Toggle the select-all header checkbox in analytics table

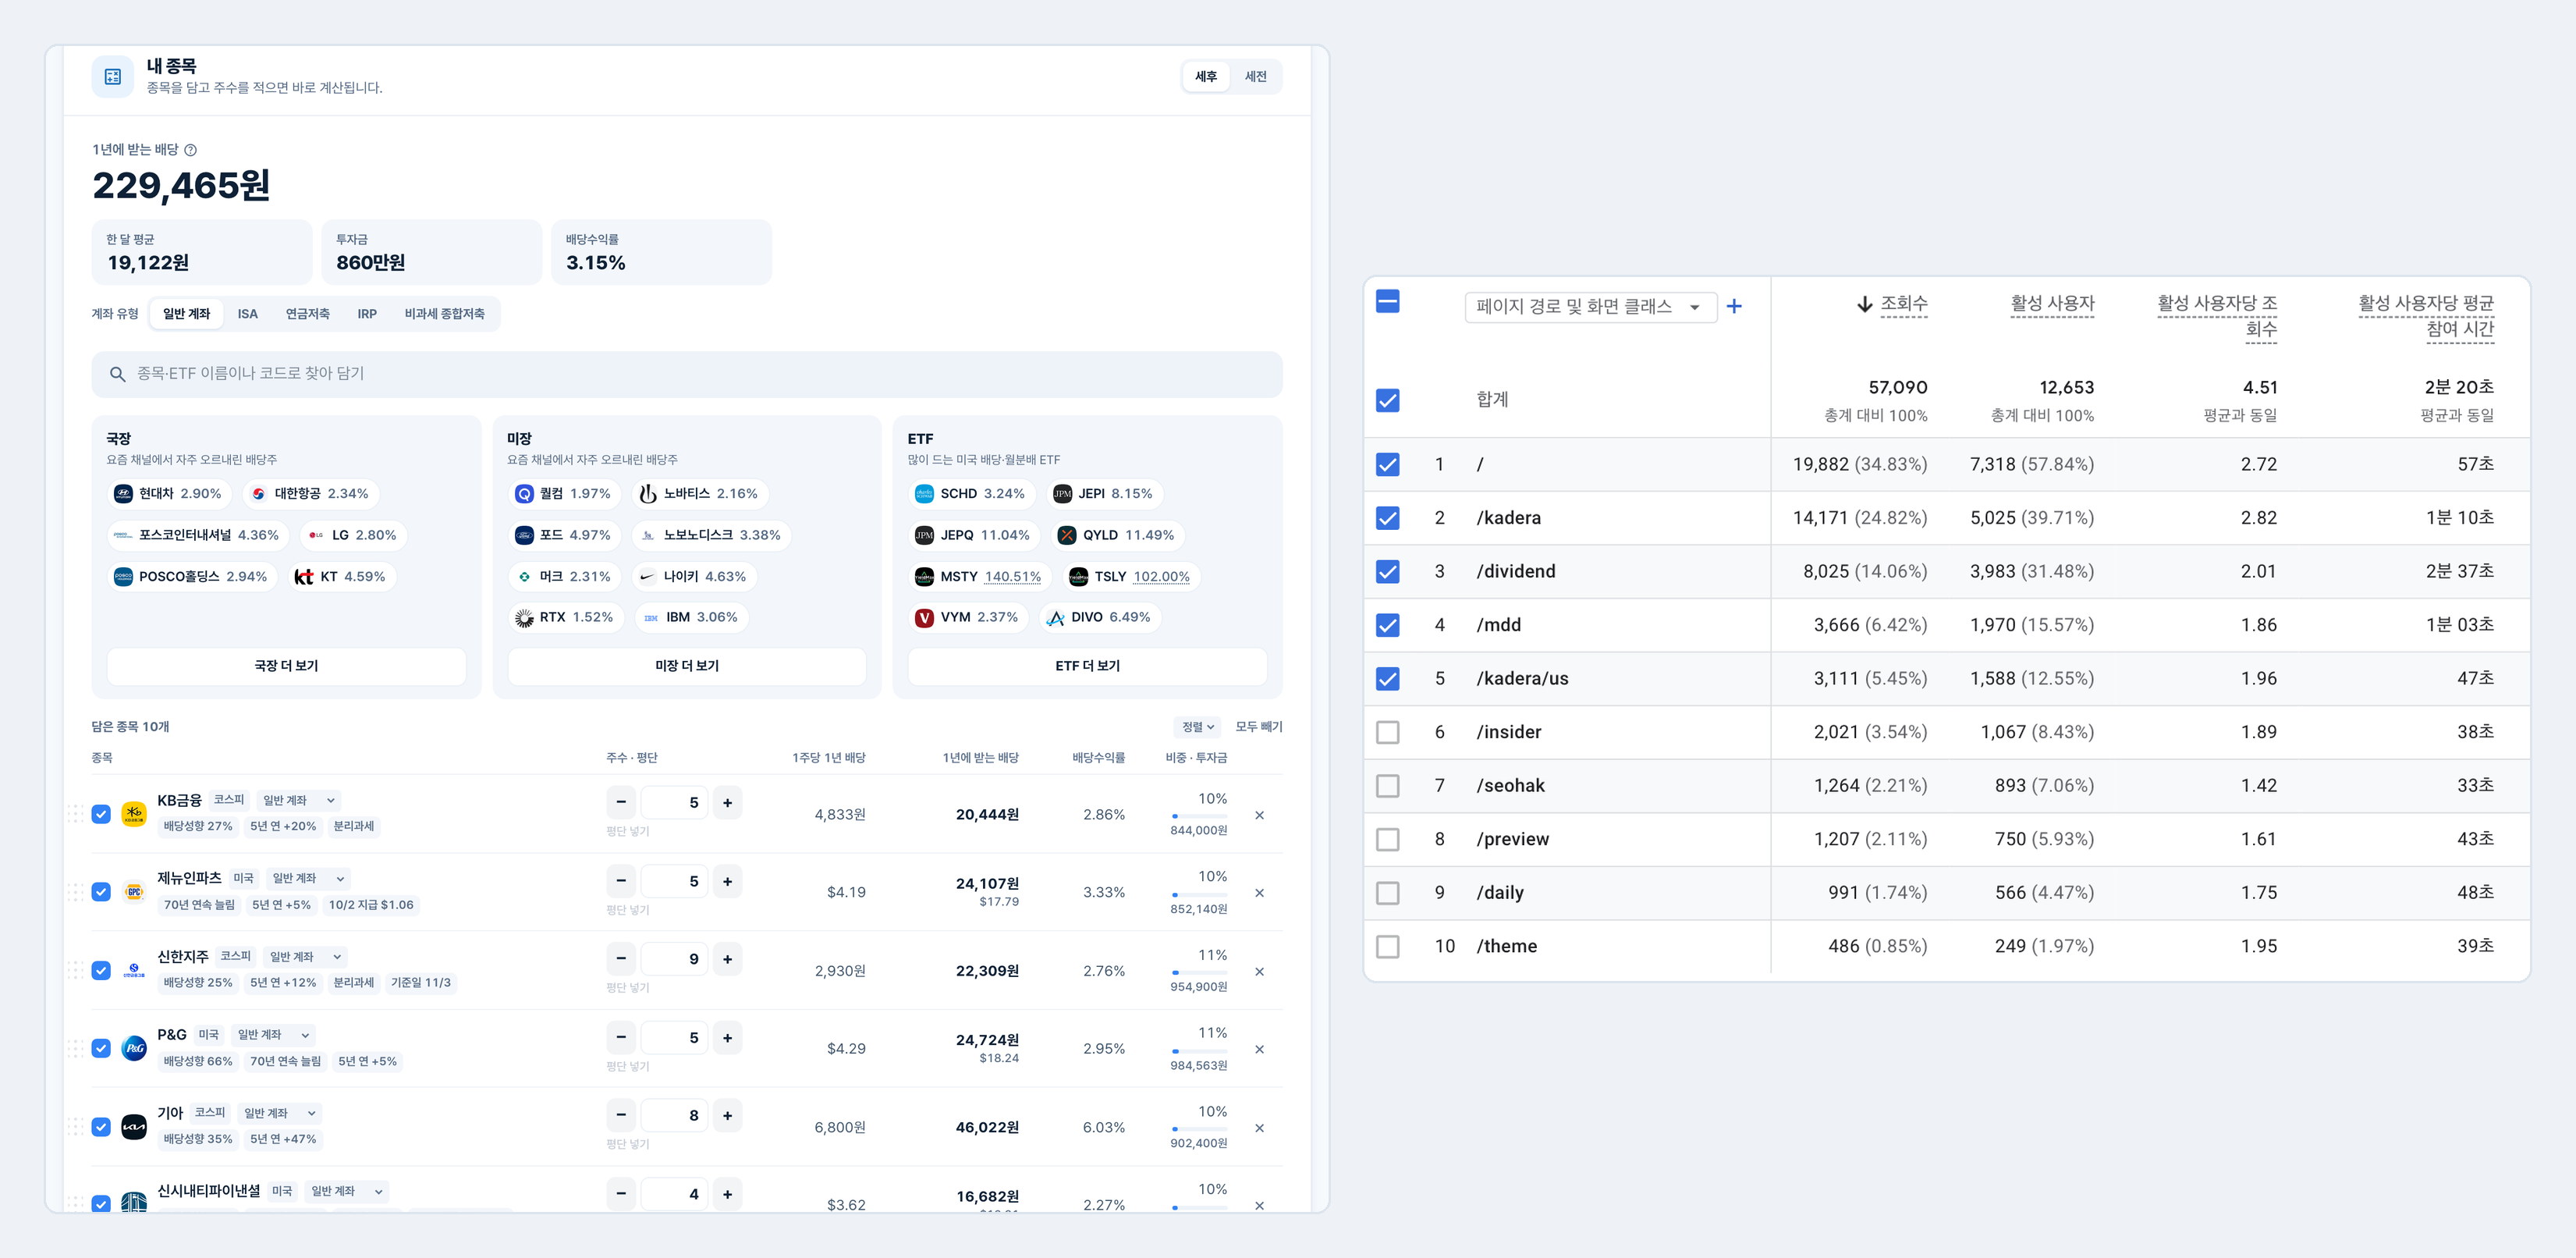(x=1387, y=302)
